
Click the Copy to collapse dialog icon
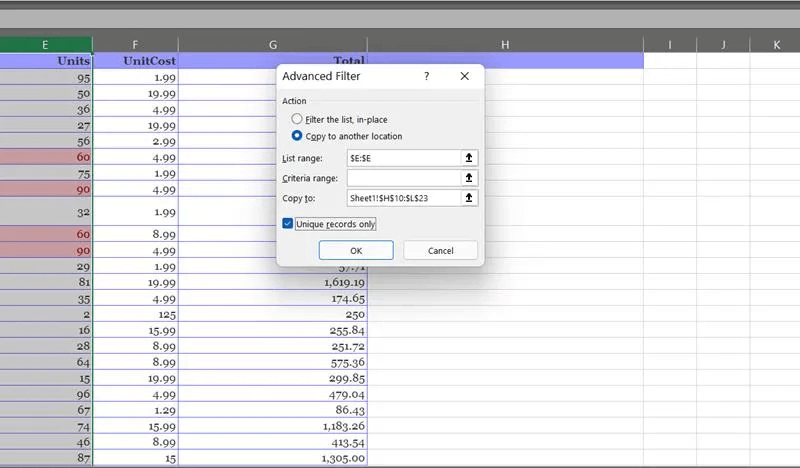[x=469, y=198]
